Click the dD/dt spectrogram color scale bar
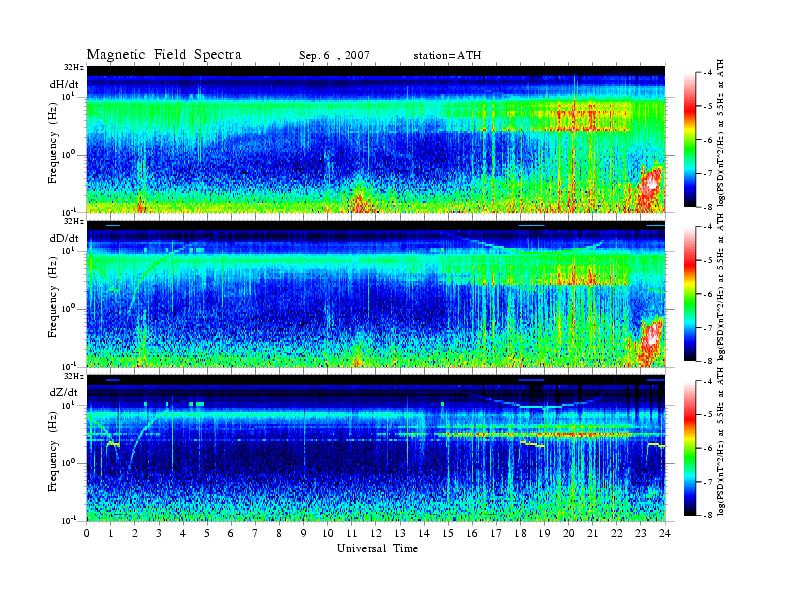 tap(690, 294)
